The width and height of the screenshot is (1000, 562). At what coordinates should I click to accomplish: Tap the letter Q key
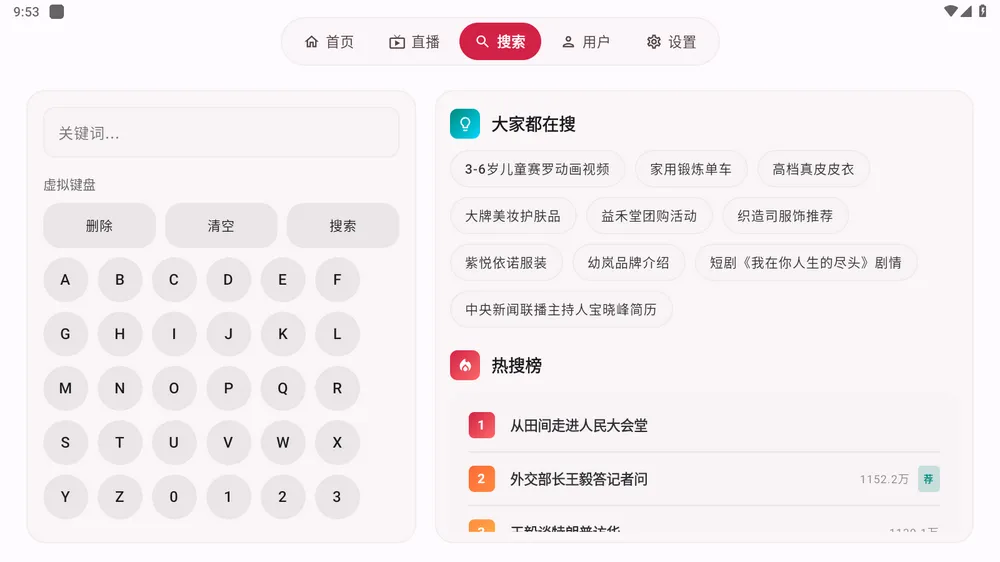[283, 388]
